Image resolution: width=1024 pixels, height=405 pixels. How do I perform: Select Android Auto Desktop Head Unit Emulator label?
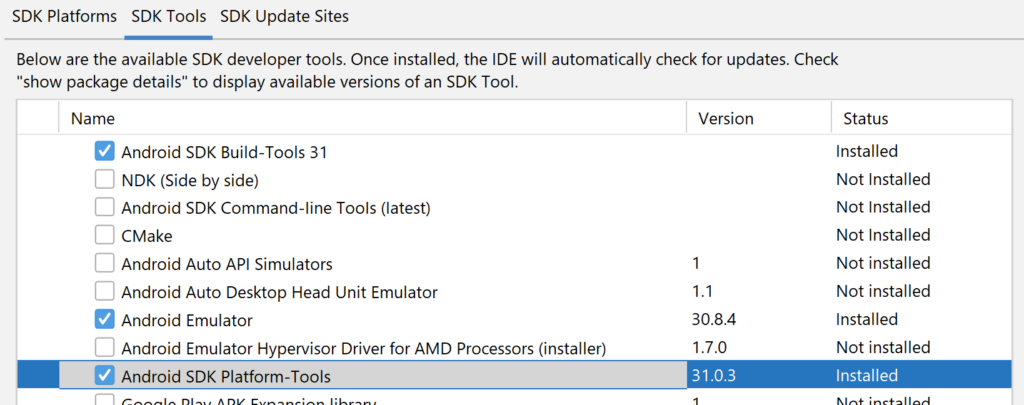[x=280, y=293]
